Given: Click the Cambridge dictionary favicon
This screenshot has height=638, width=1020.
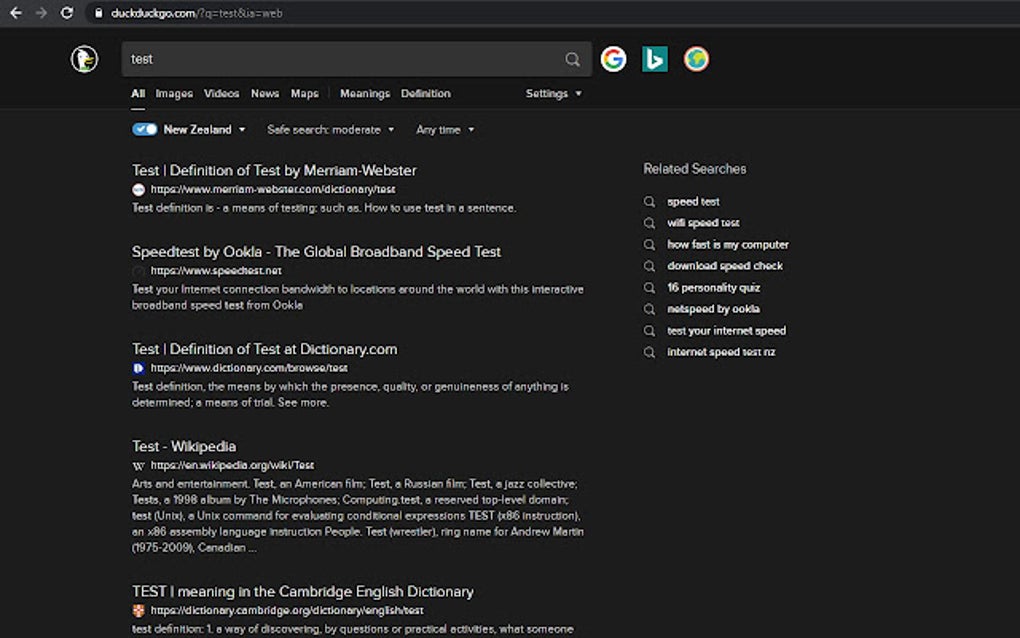Looking at the screenshot, I should coord(139,611).
